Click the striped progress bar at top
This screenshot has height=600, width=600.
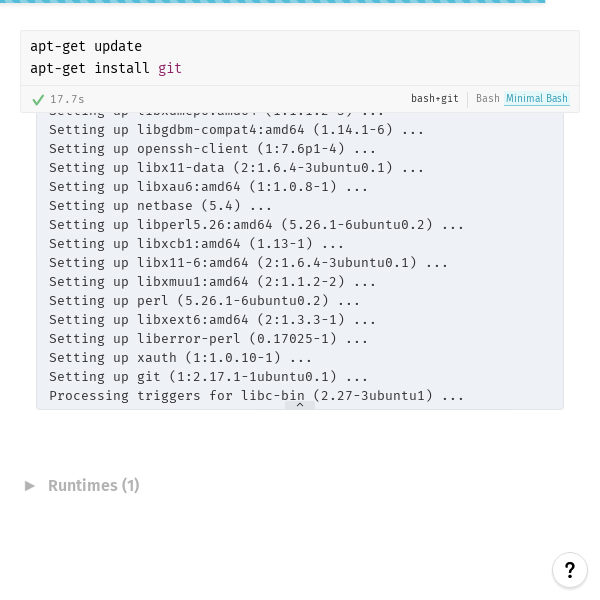point(272,2)
